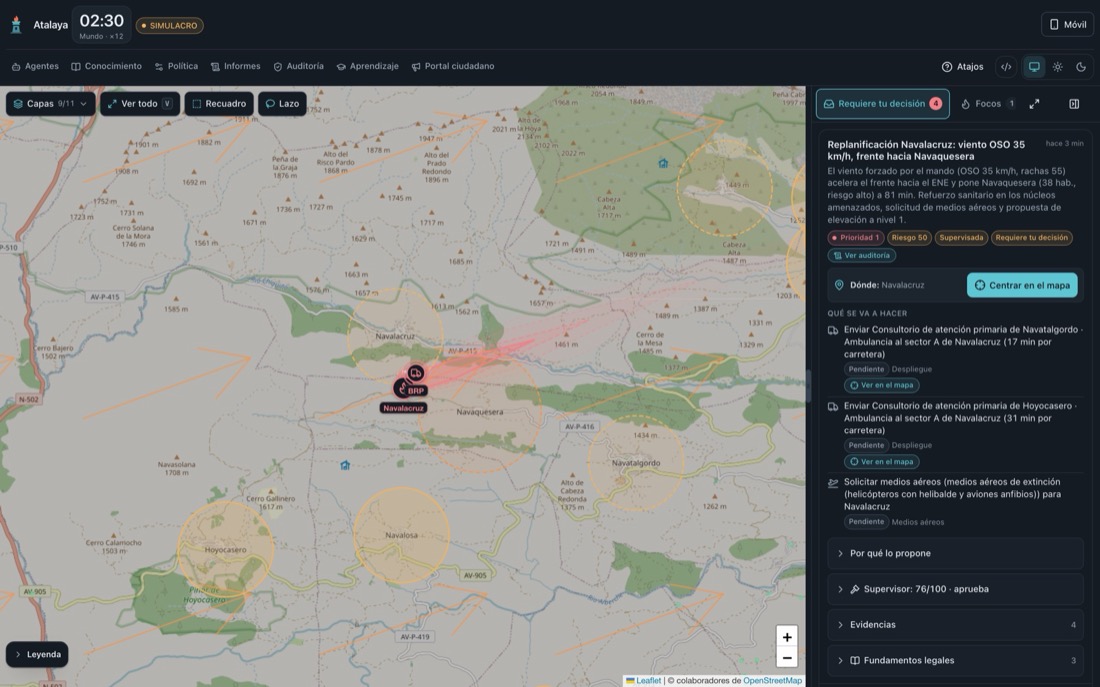Zoom out on the map
Image resolution: width=1100 pixels, height=687 pixels.
coord(787,658)
